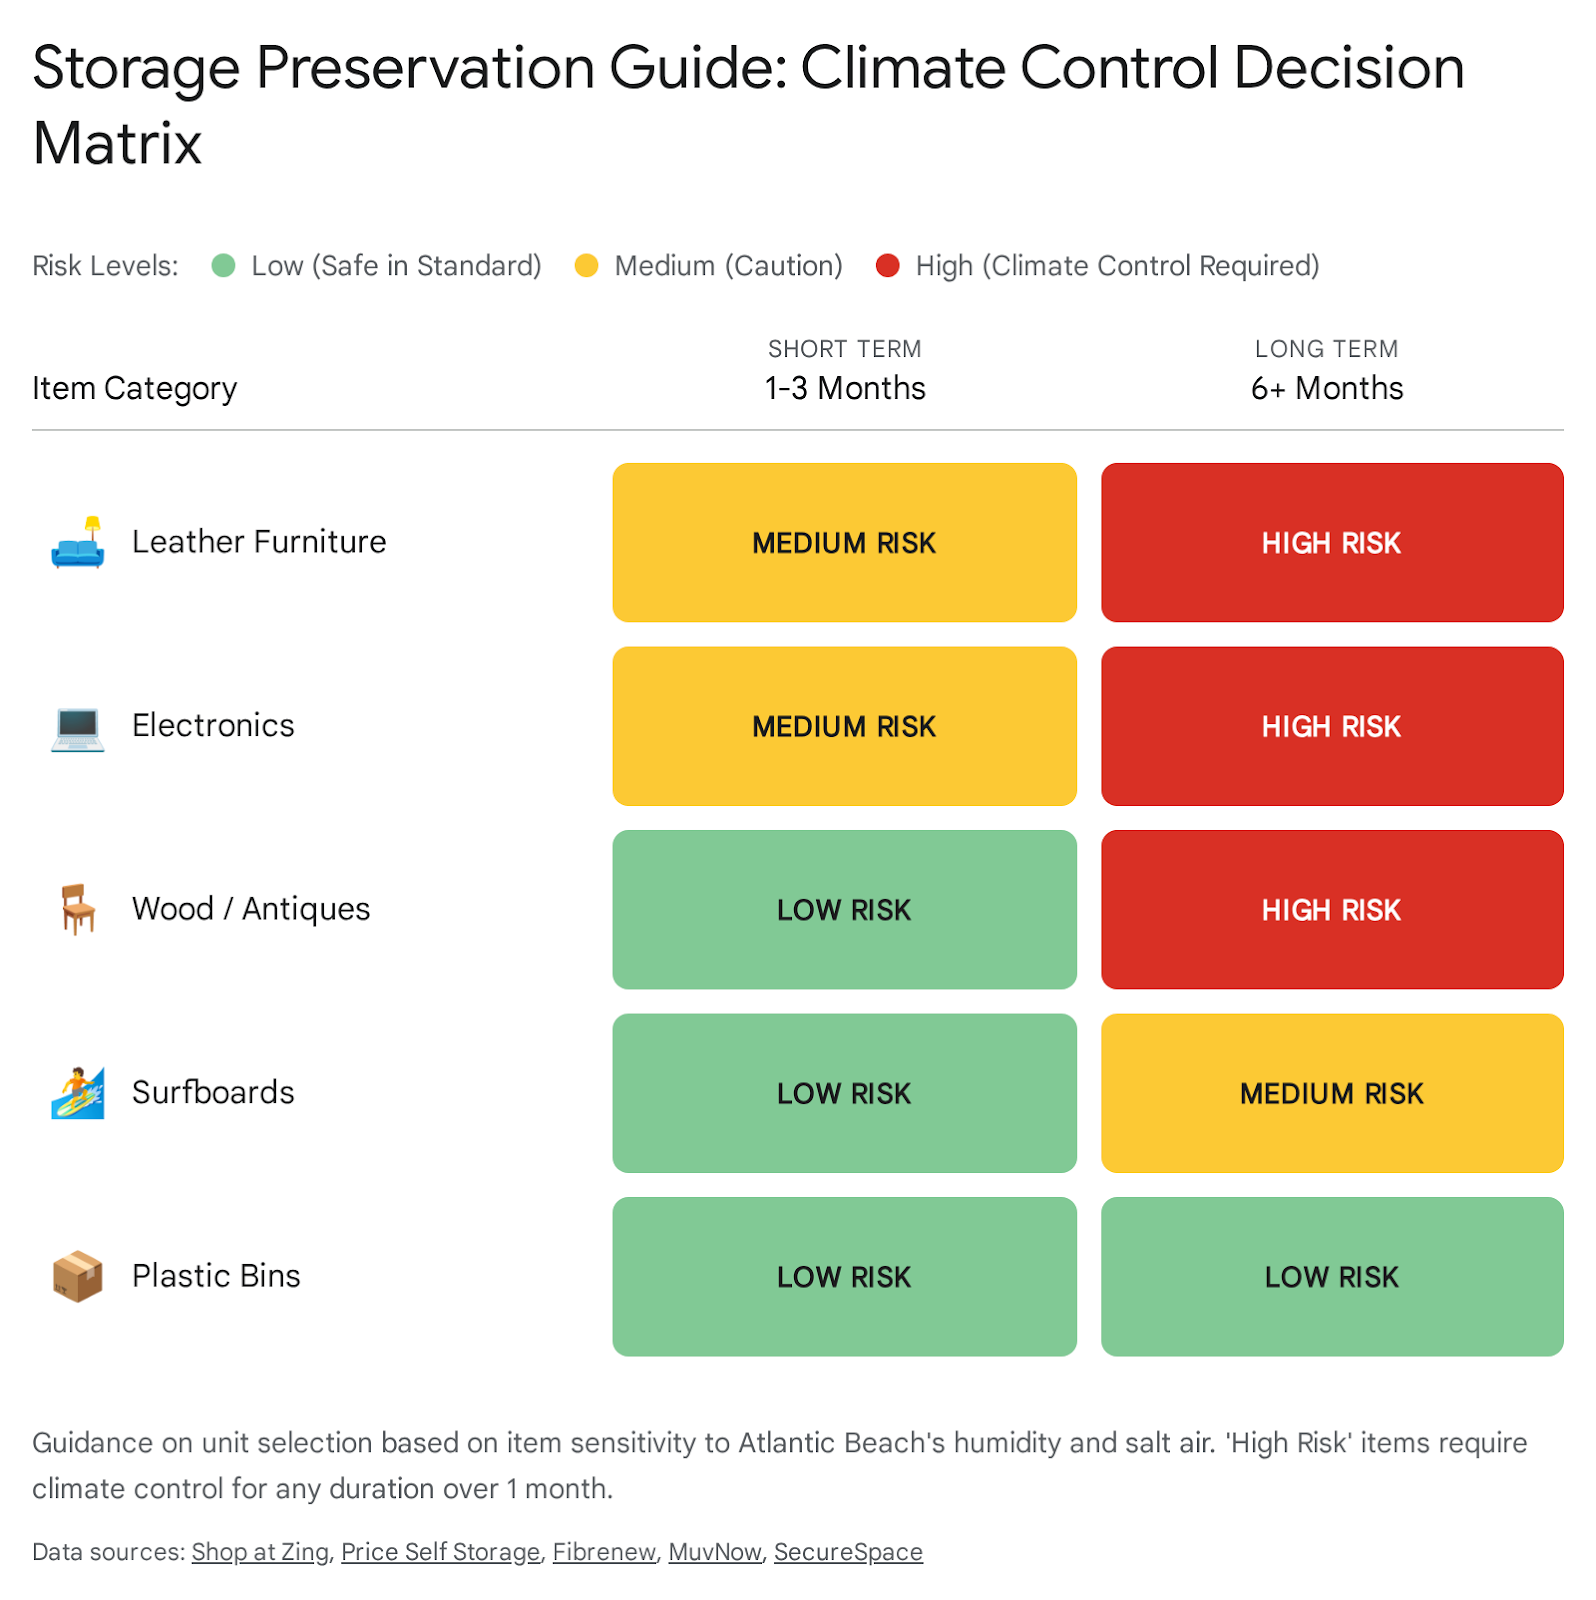Click the couch icon beside Leather Furniture
Screen dimensions: 1596x1600
(78, 543)
